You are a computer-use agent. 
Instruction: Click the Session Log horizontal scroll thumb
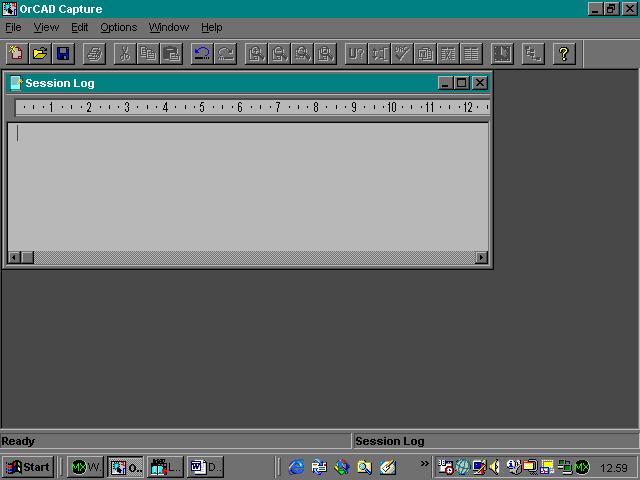tap(27, 258)
